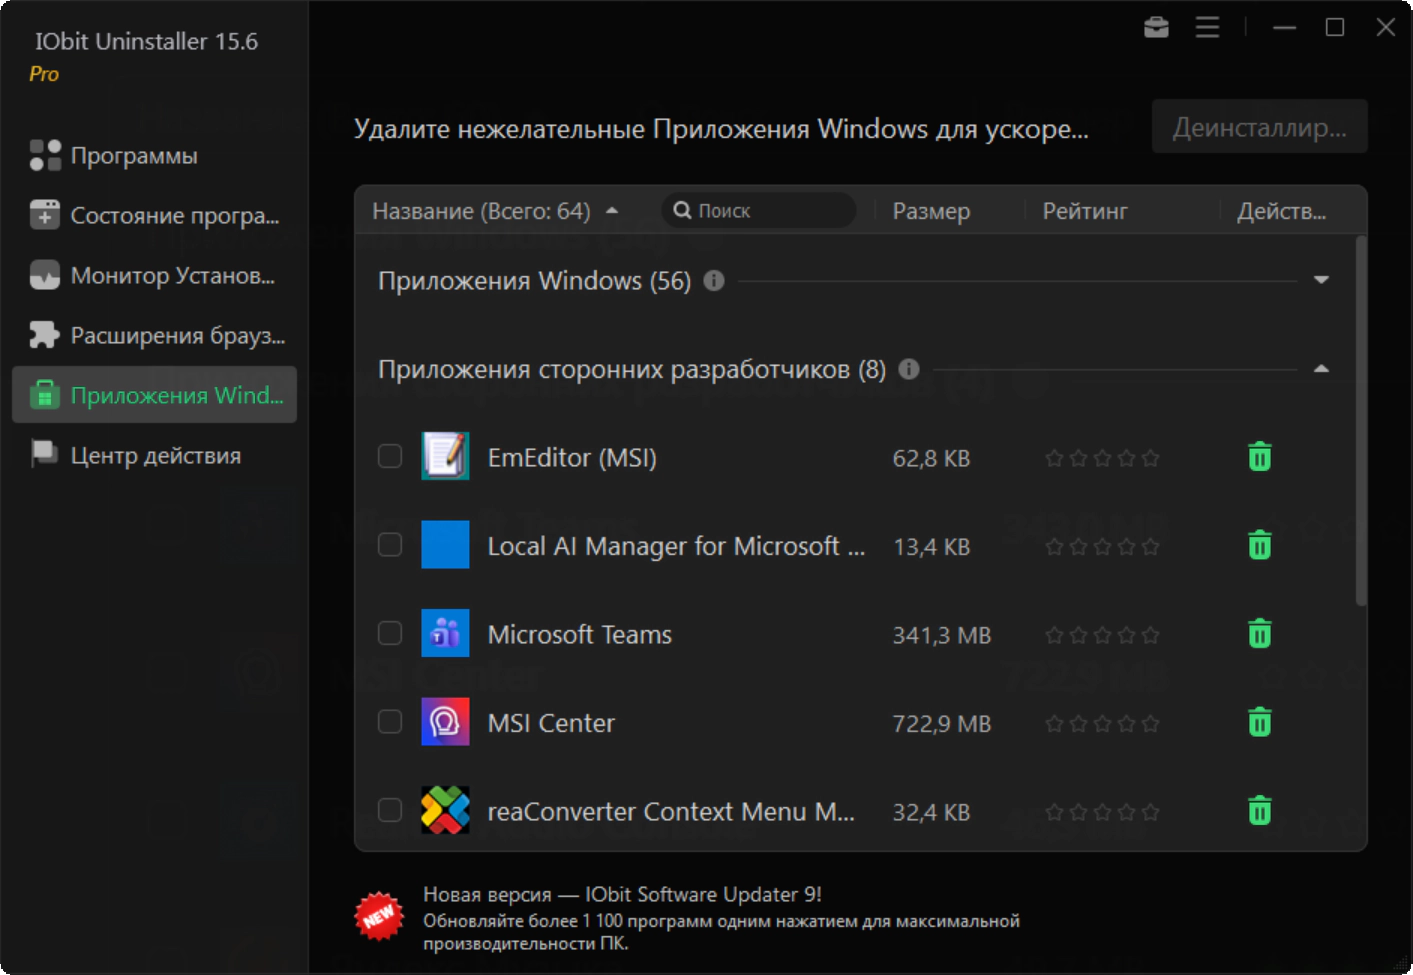Click the Состояние програ... sidebar icon
Image resolution: width=1413 pixels, height=975 pixels.
(x=45, y=215)
